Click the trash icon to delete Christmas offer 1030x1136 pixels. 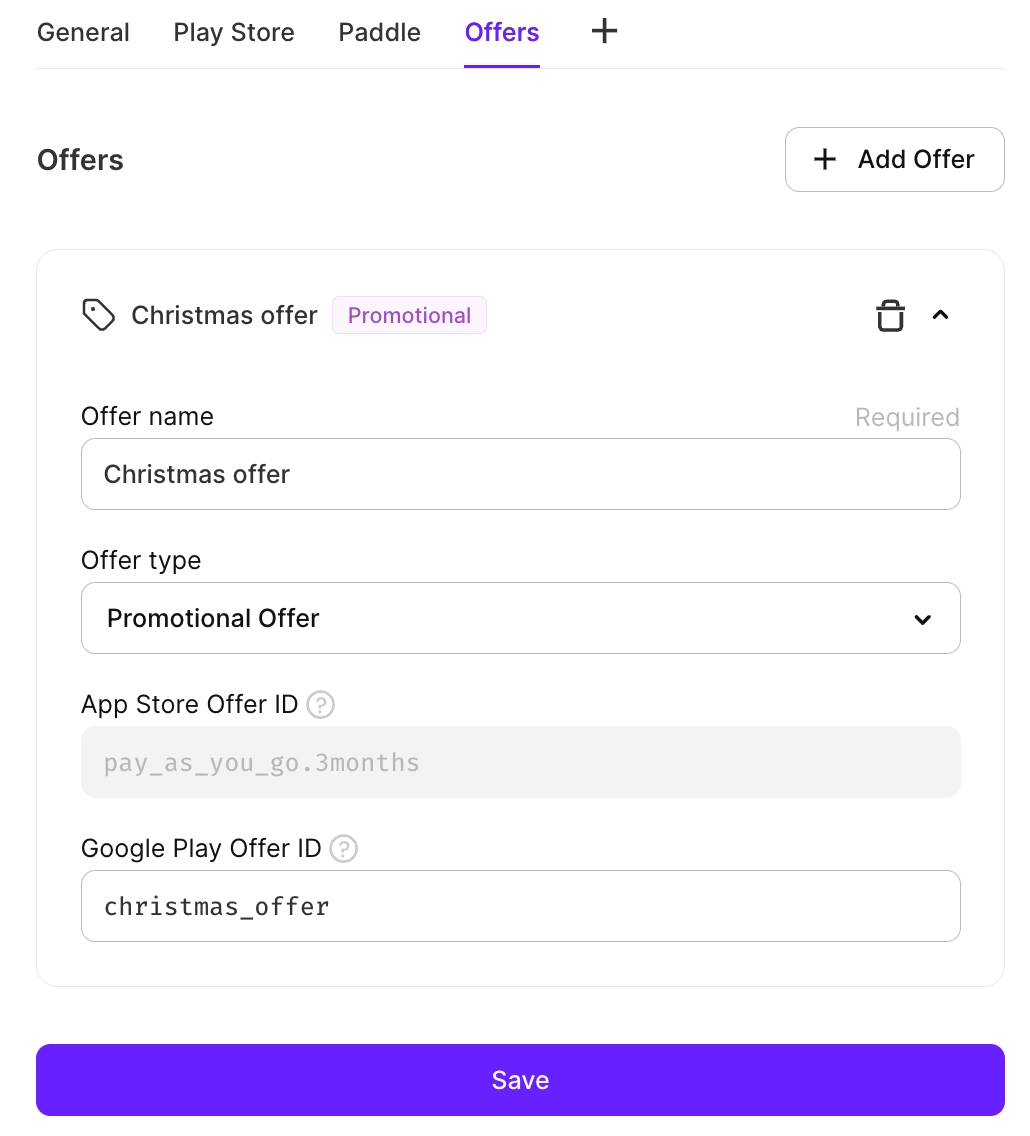click(x=890, y=315)
